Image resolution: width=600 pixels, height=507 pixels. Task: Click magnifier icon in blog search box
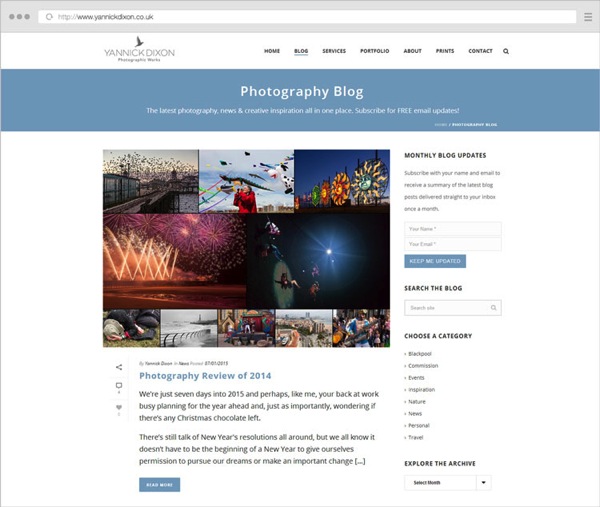[494, 308]
